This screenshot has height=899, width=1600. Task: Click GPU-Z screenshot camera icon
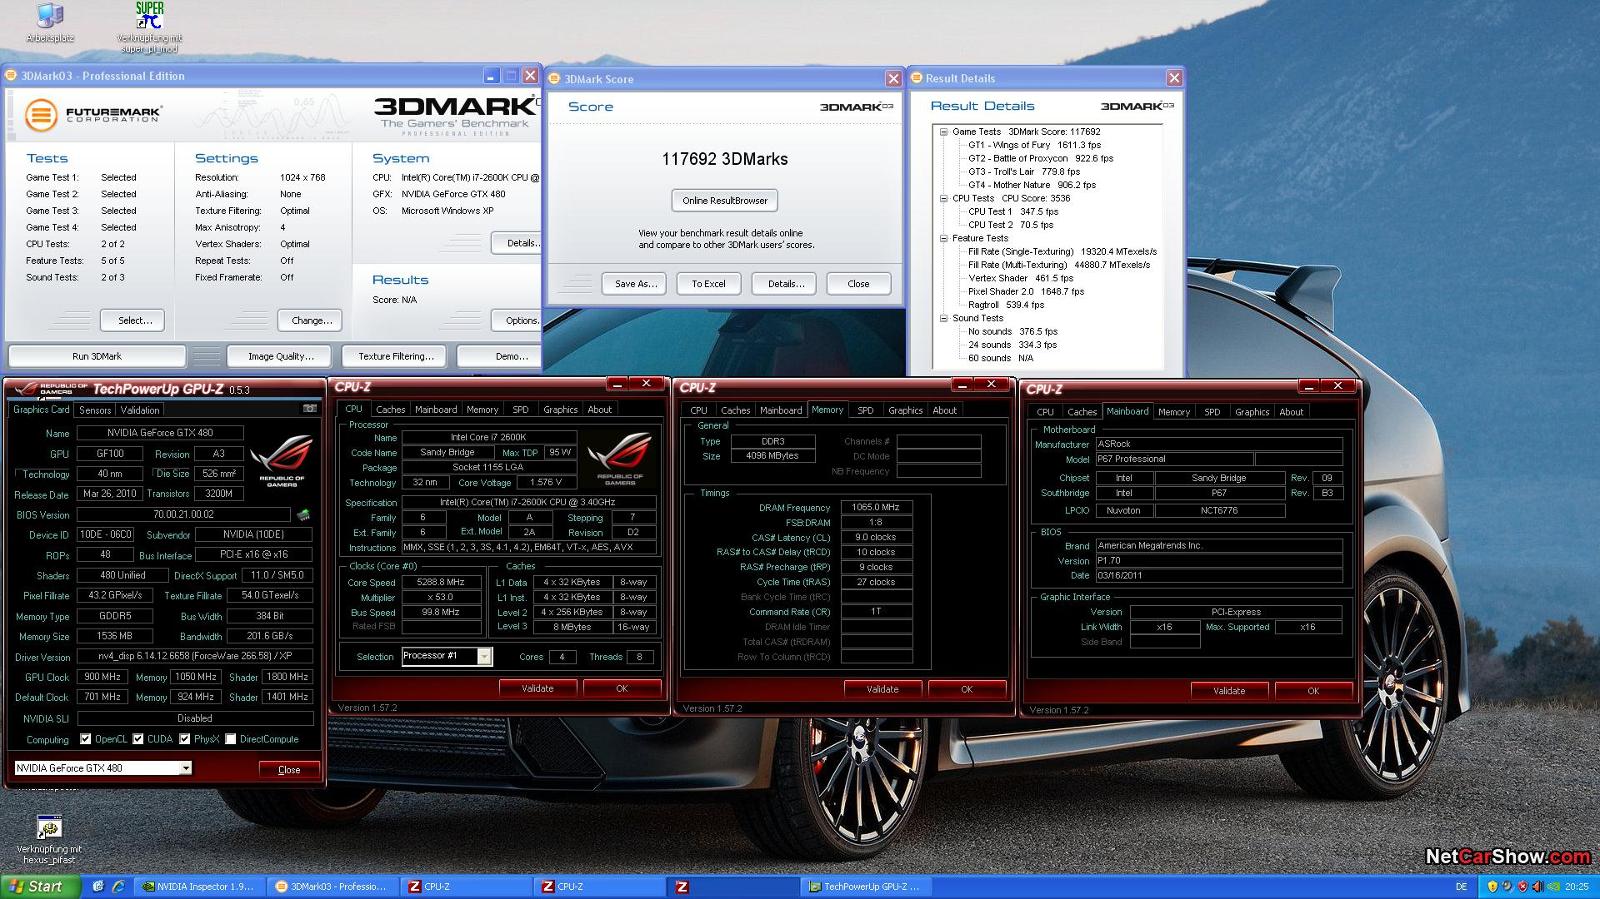pos(310,409)
